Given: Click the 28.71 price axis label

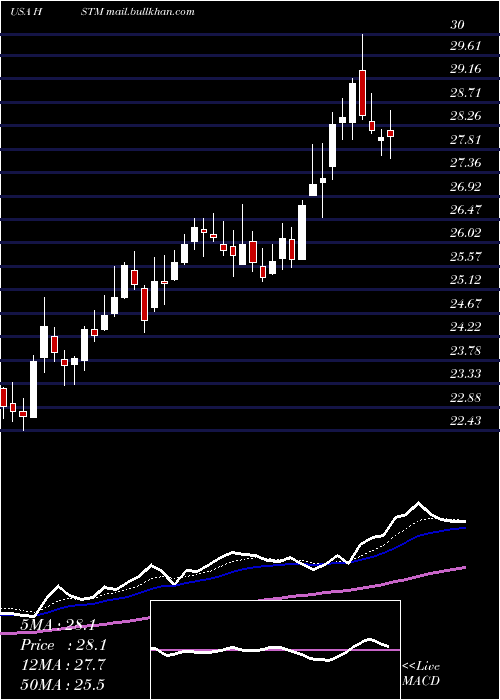Looking at the screenshot, I should pos(466,93).
